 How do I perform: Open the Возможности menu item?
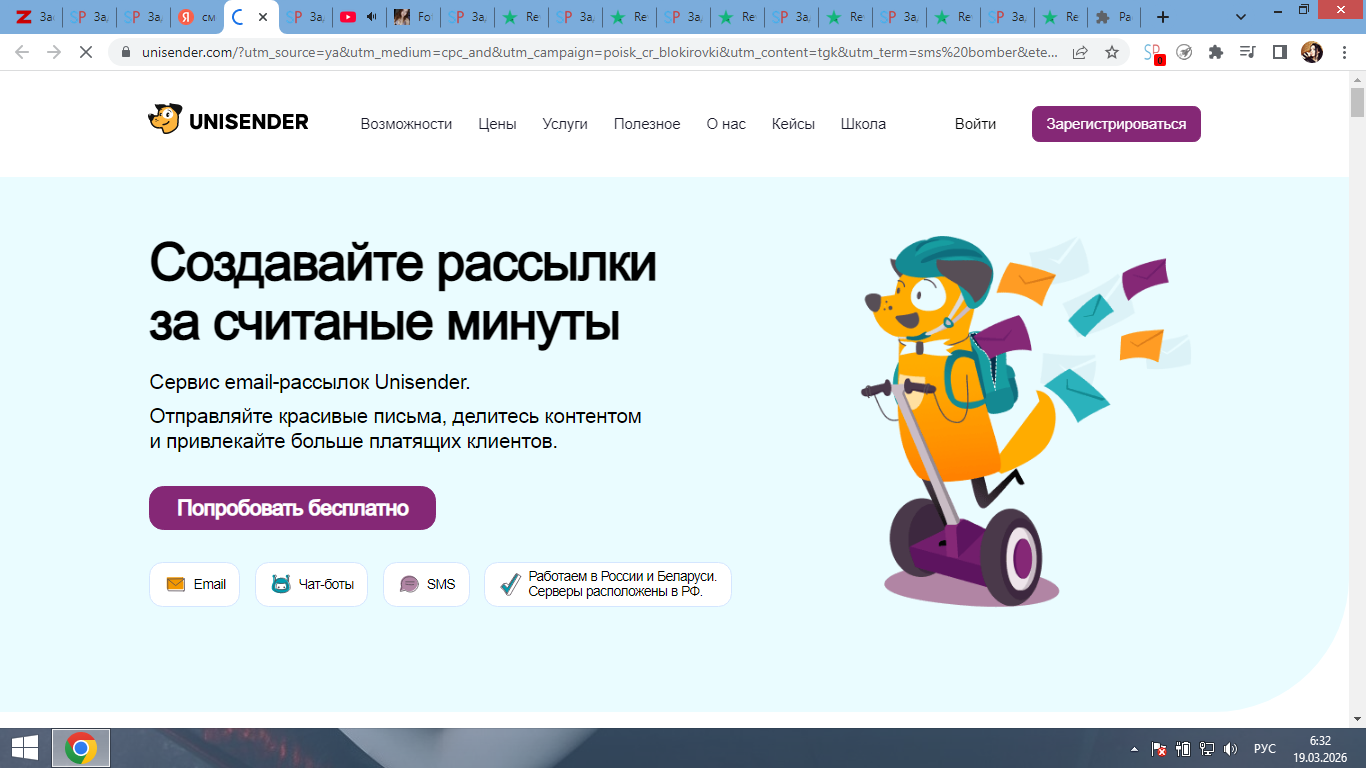tap(406, 124)
